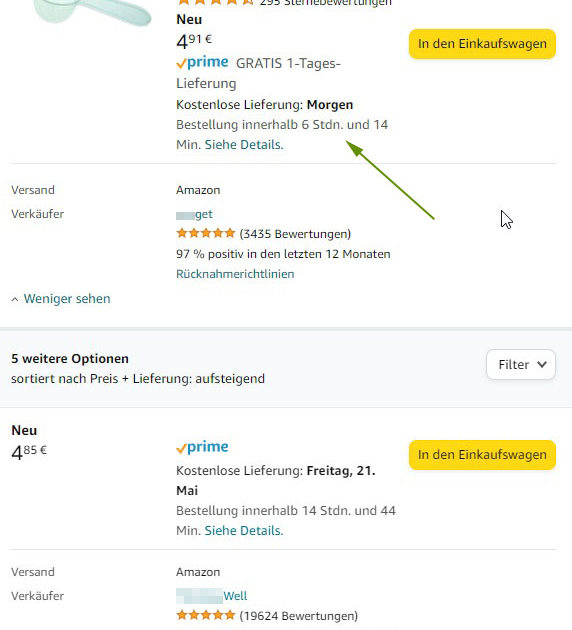Click the prime logo on the 4,85 € offer
Image resolution: width=572 pixels, height=630 pixels.
[x=202, y=447]
